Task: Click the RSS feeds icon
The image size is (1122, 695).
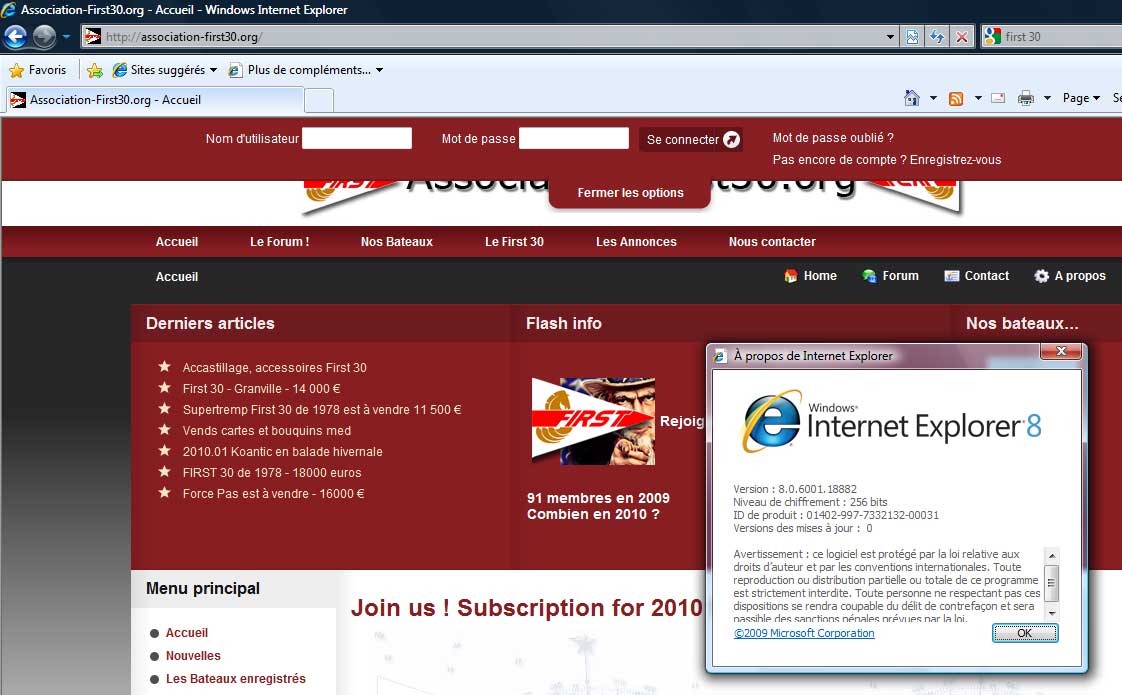Action: pos(956,98)
